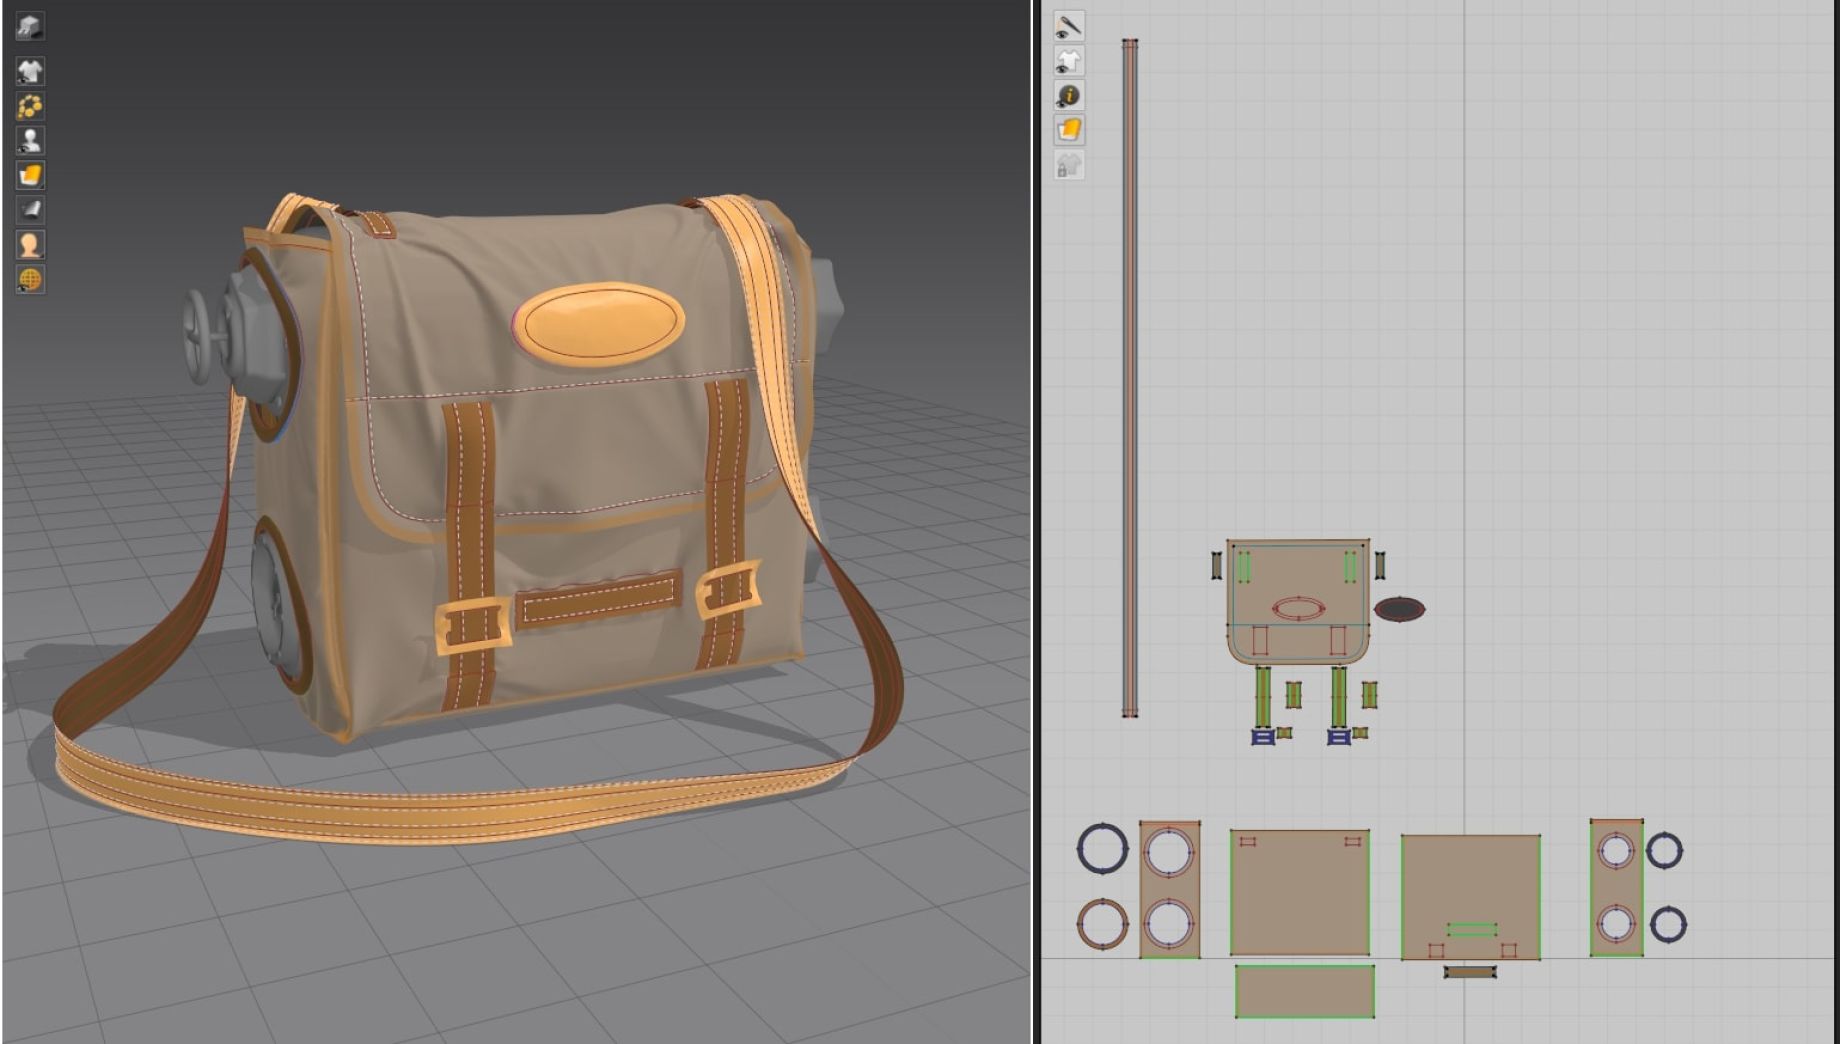Select the left side panel pattern with two holes

click(x=1170, y=890)
